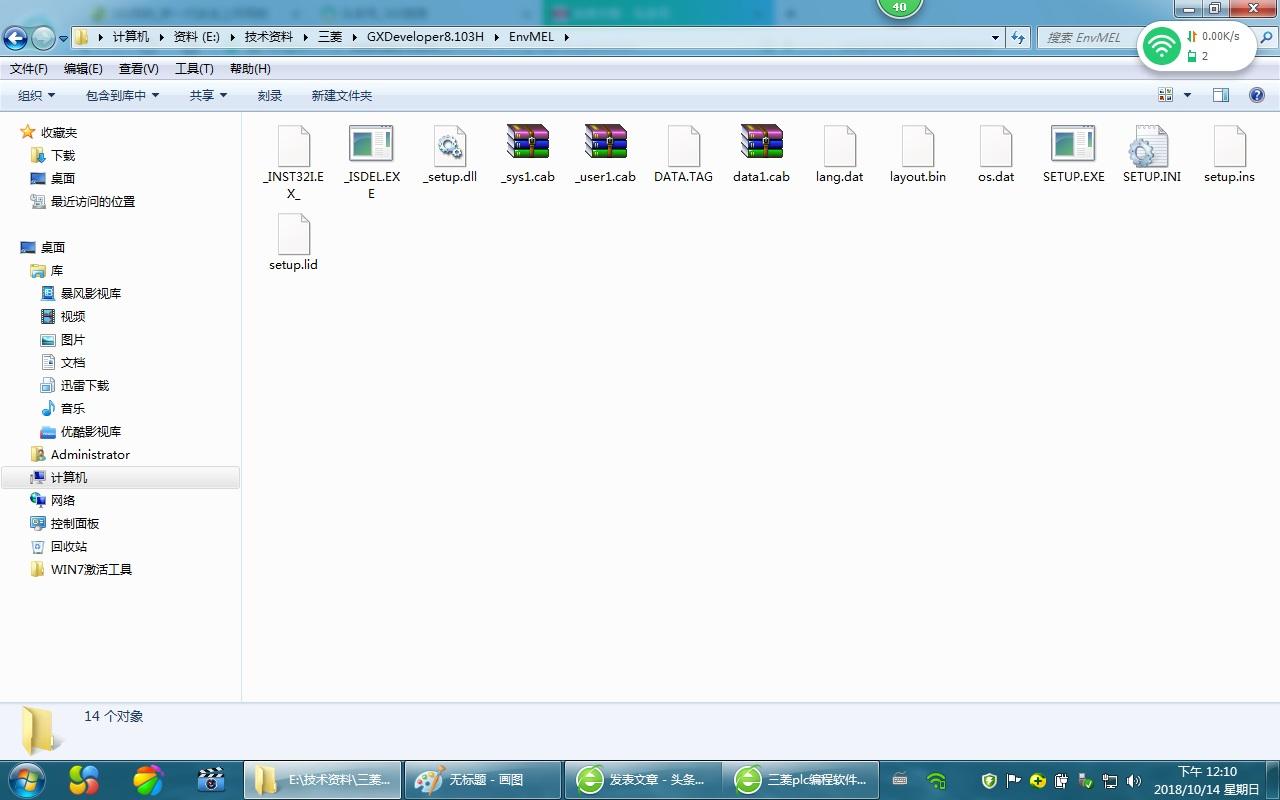Switch to the 无标题 - 画图 taskbar window
Viewport: 1280px width, 800px height.
[482, 779]
